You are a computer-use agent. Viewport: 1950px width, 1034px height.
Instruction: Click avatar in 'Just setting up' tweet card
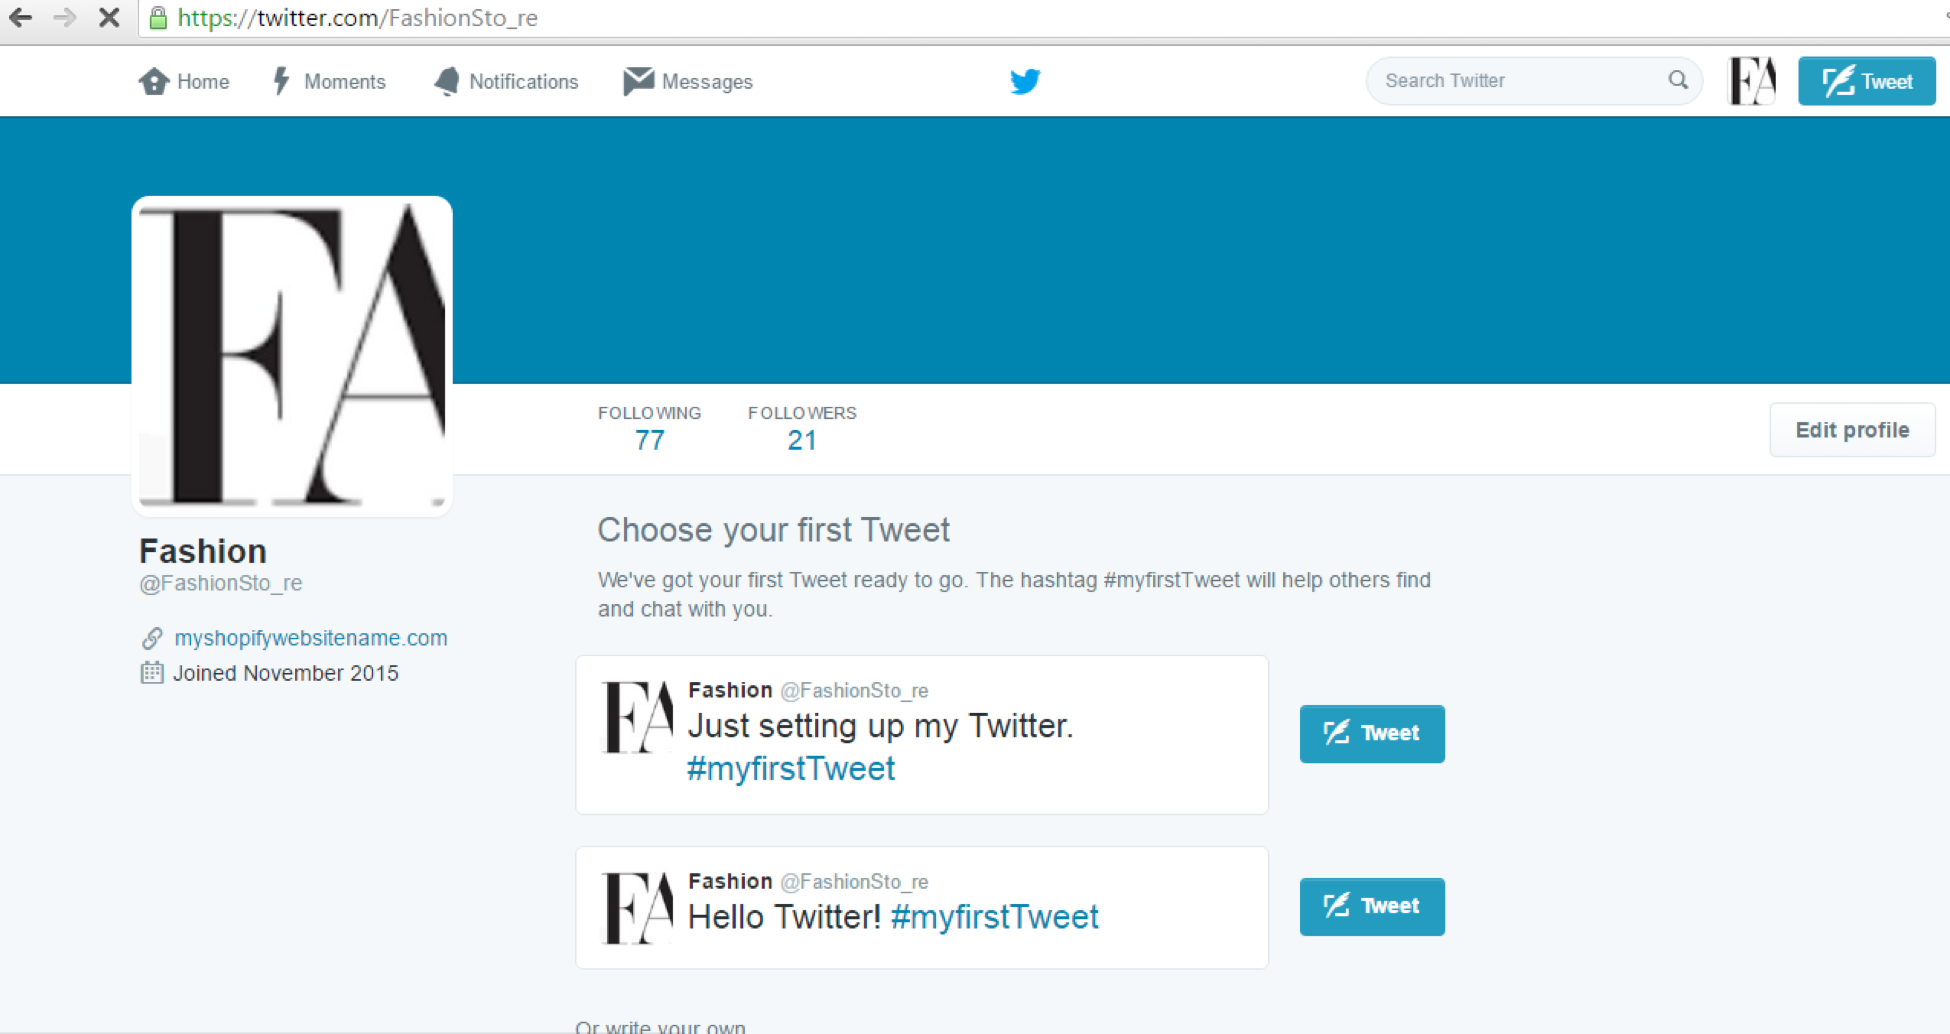coord(637,717)
